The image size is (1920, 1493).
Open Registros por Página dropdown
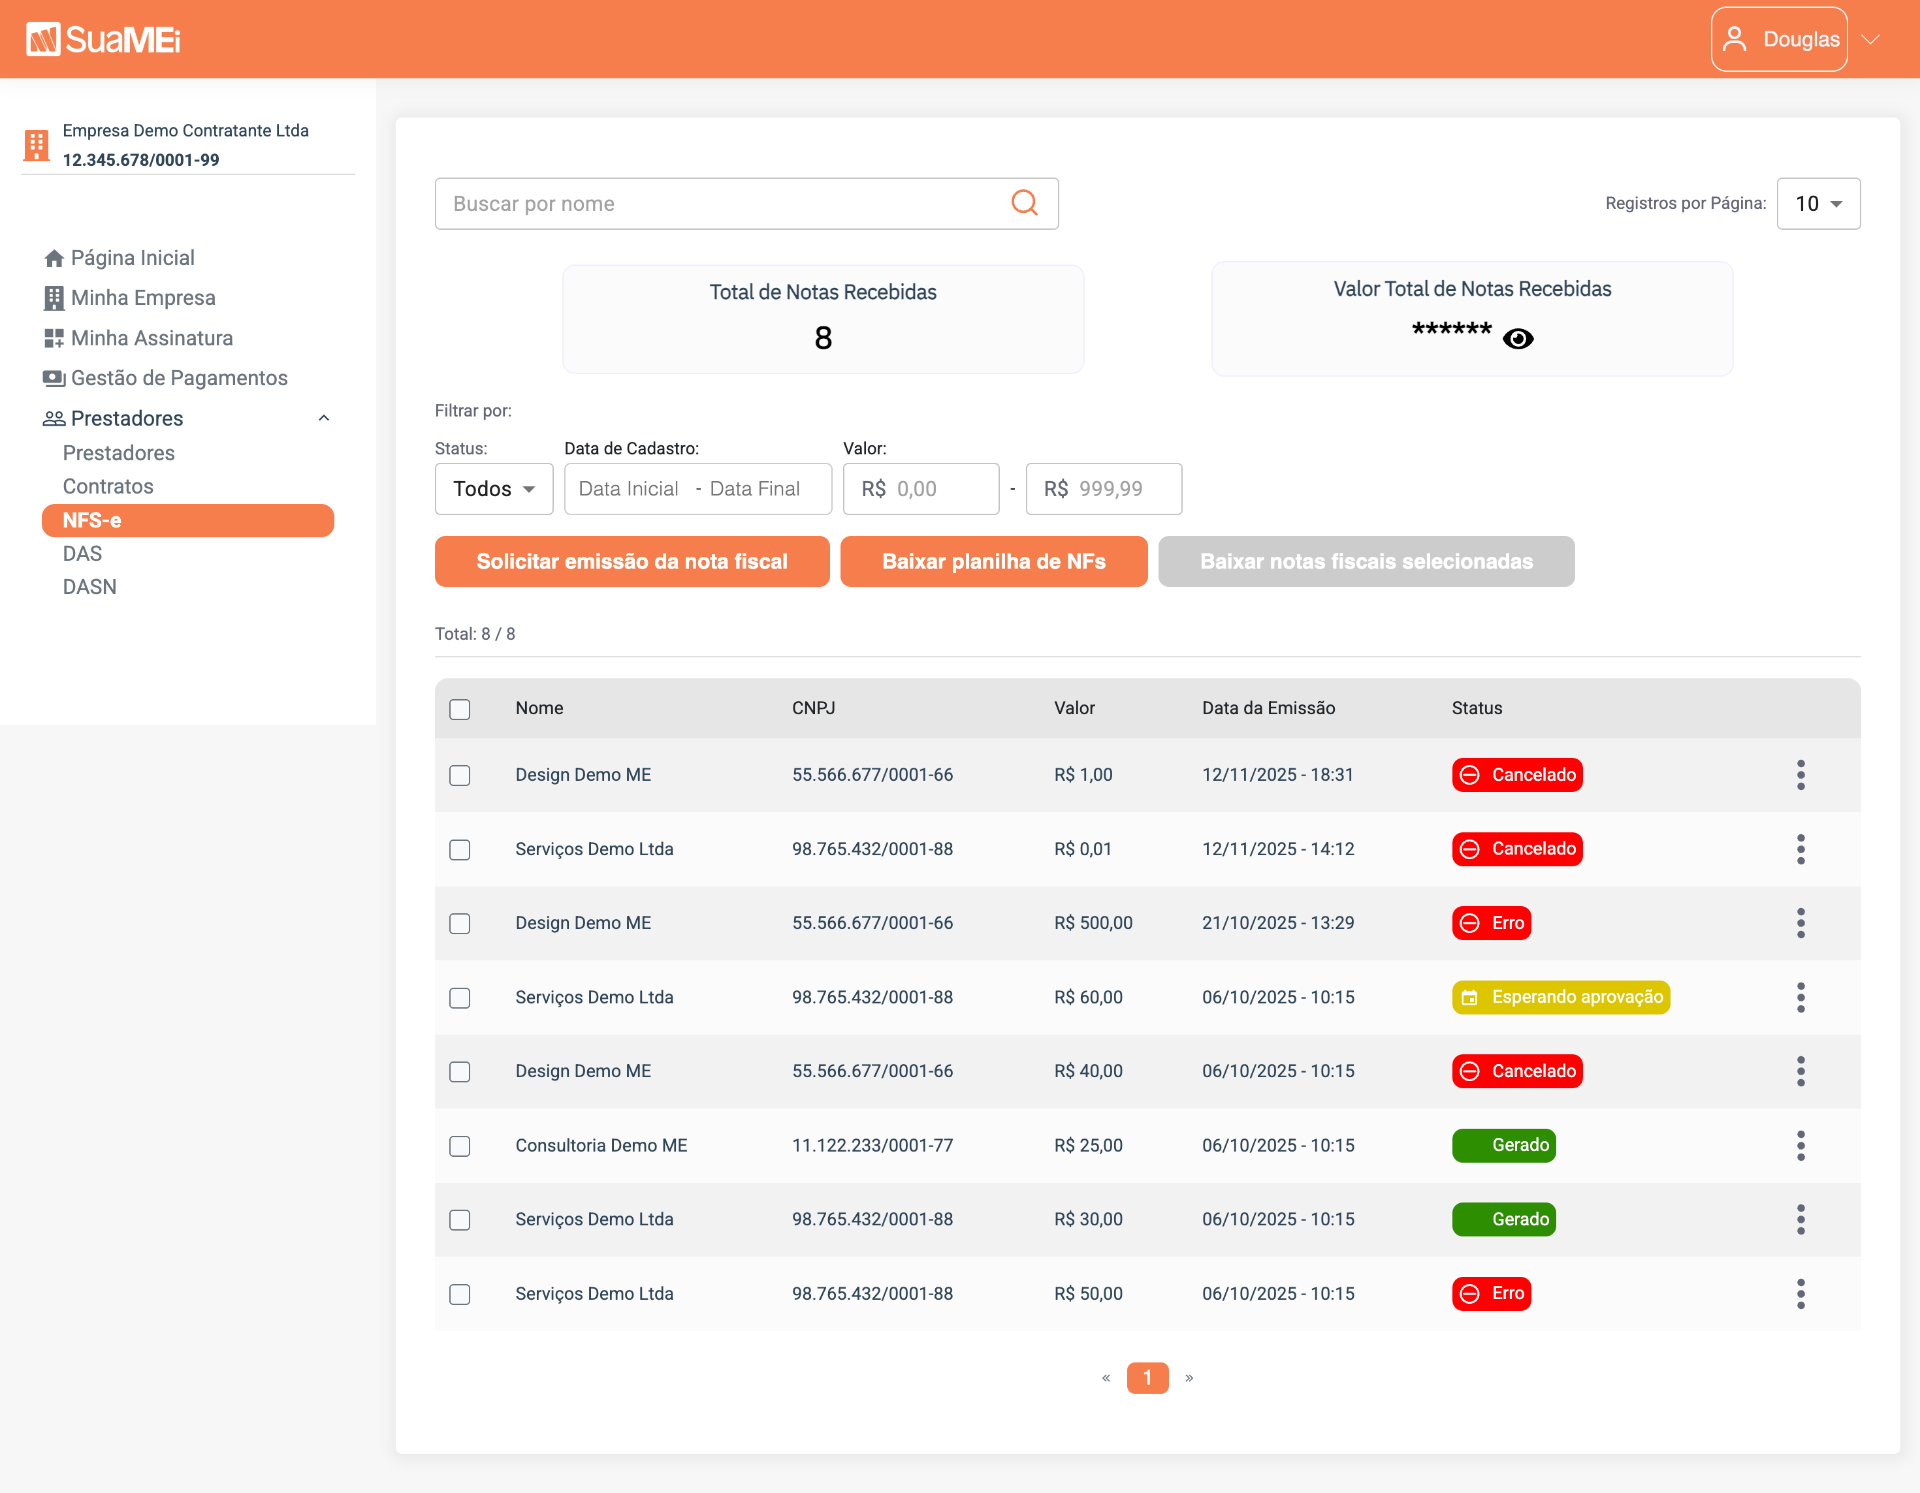coord(1818,204)
